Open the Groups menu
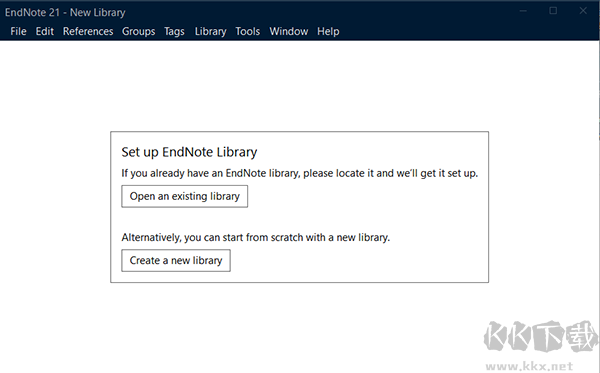Viewport: 600px width, 373px height. coord(139,31)
